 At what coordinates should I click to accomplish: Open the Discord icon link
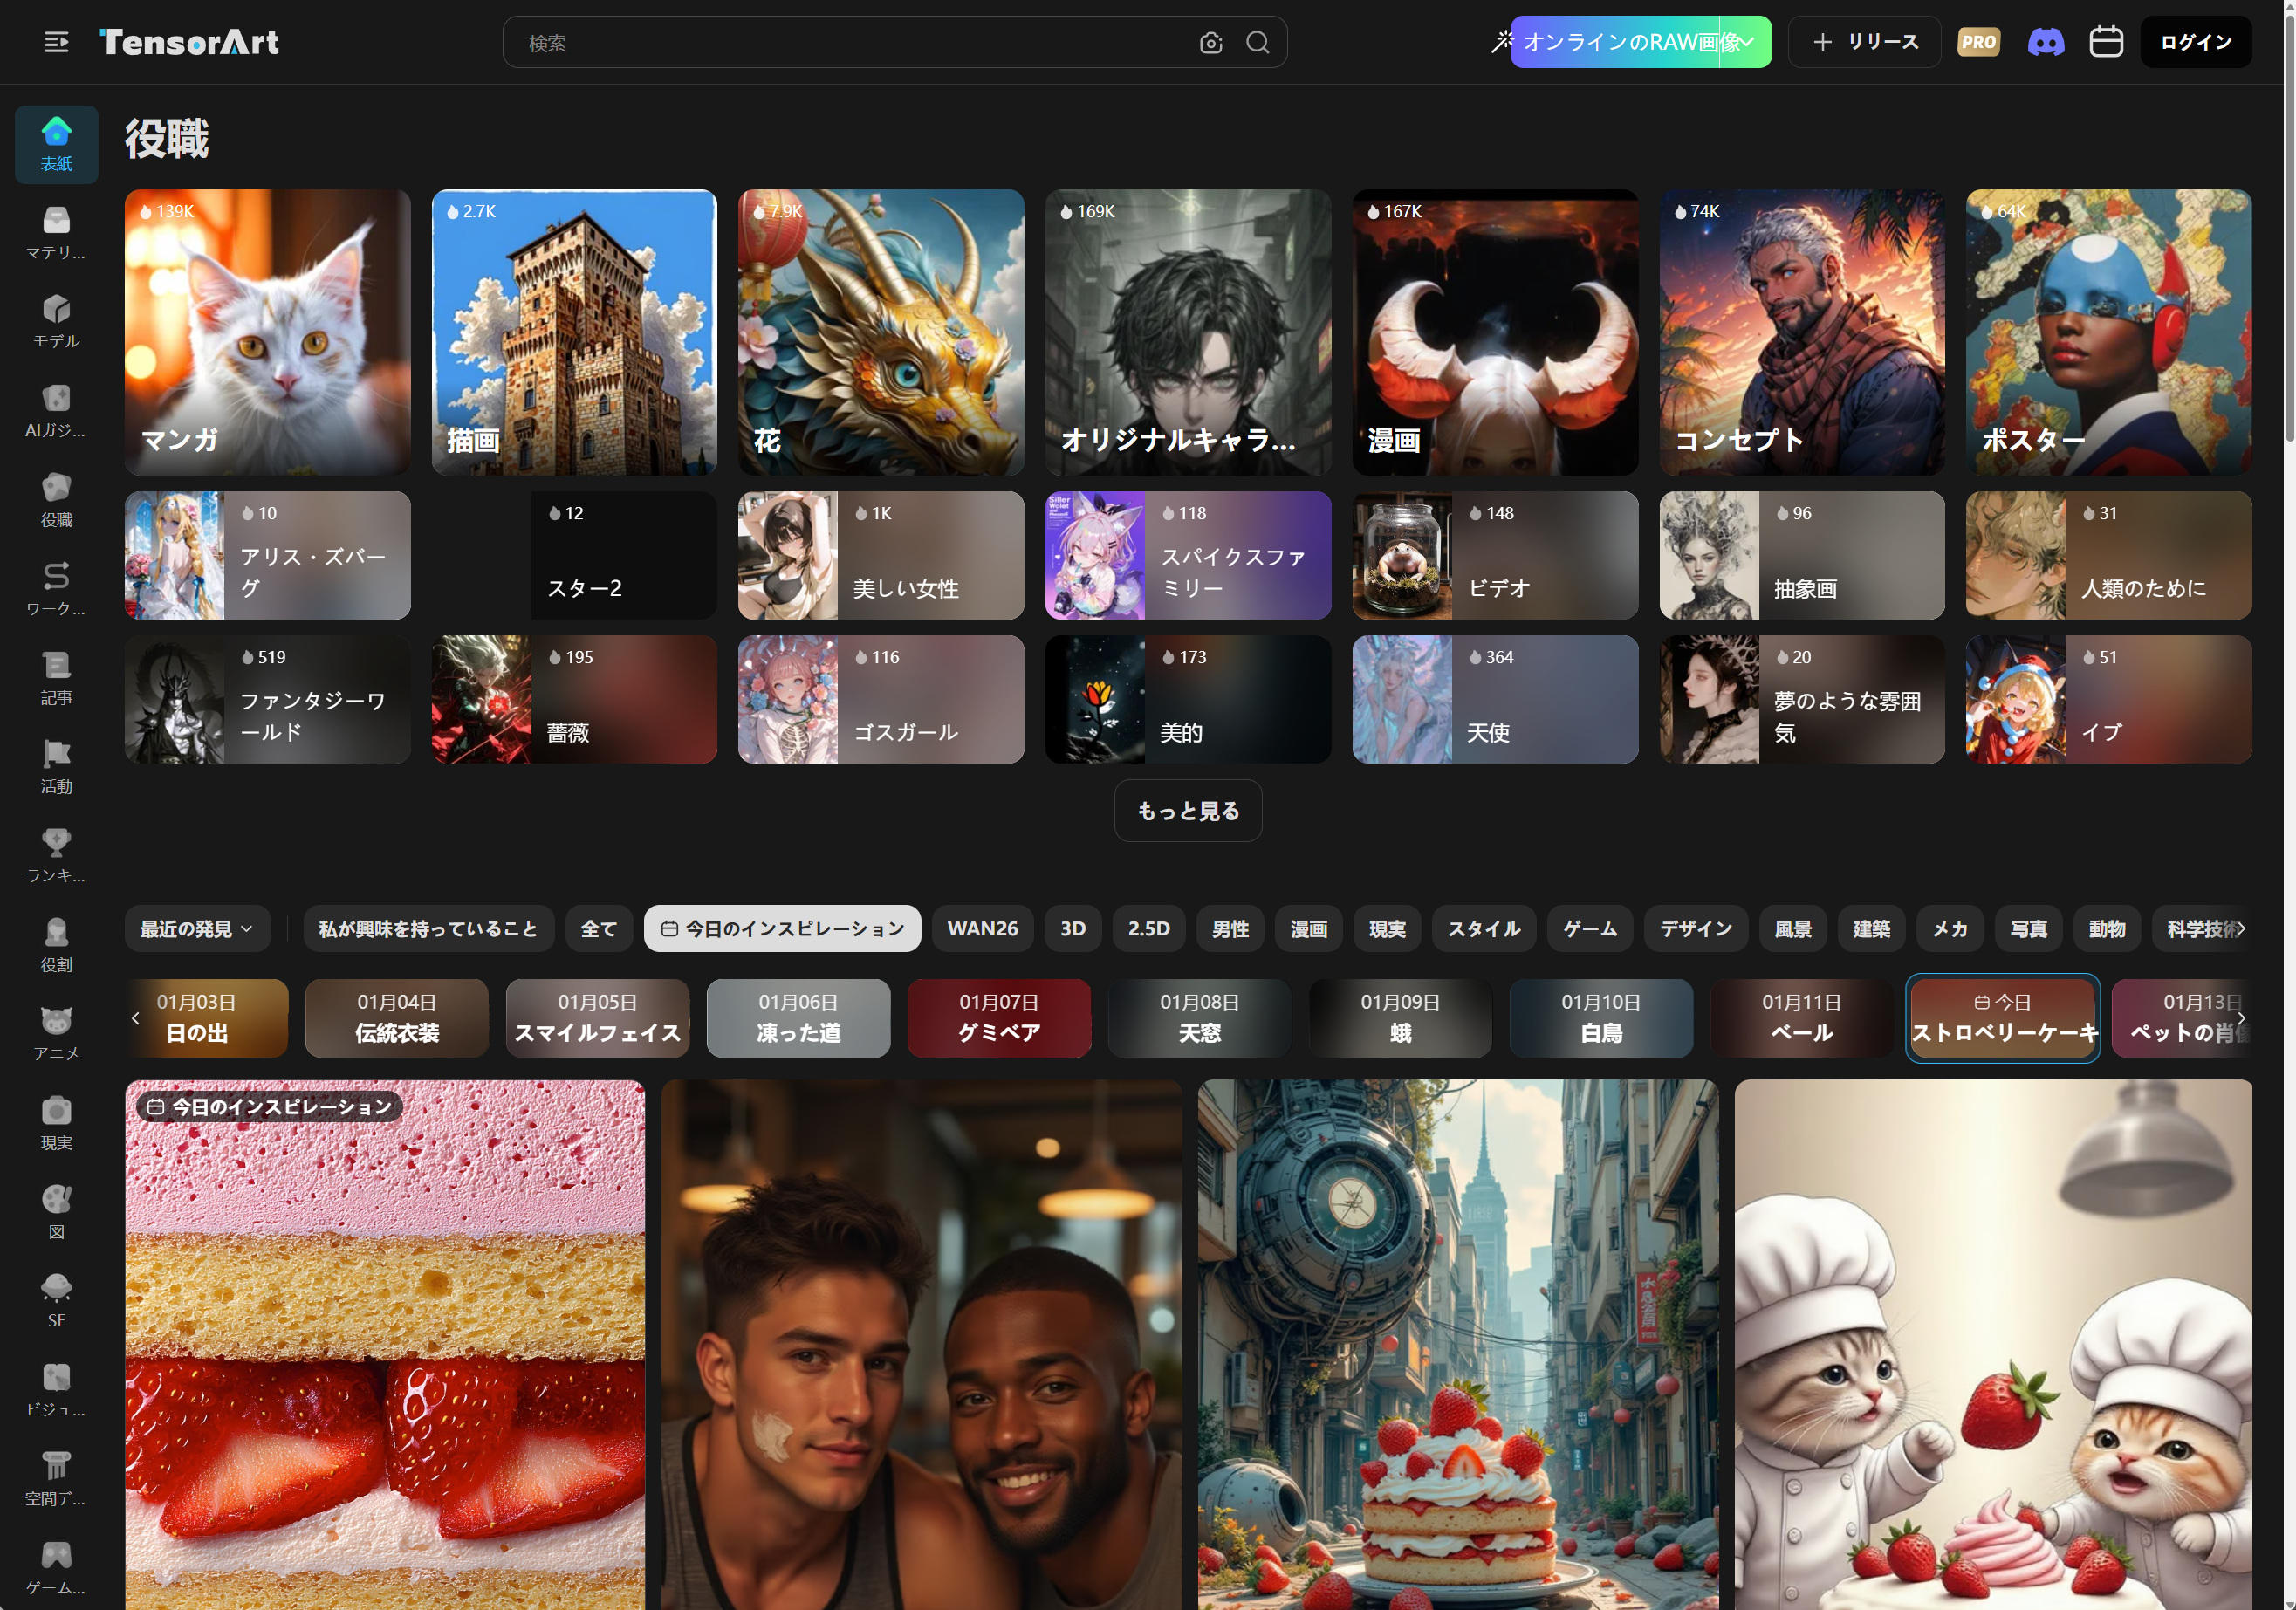point(2045,42)
